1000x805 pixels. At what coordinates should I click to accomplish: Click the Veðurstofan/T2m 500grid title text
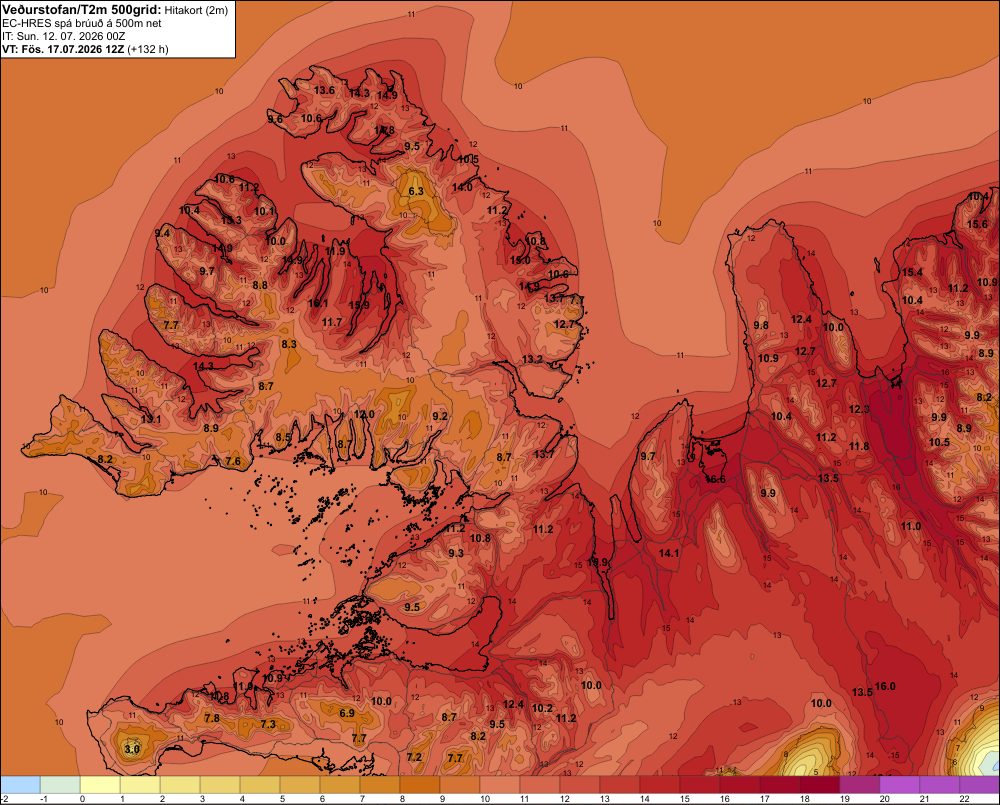[x=81, y=10]
